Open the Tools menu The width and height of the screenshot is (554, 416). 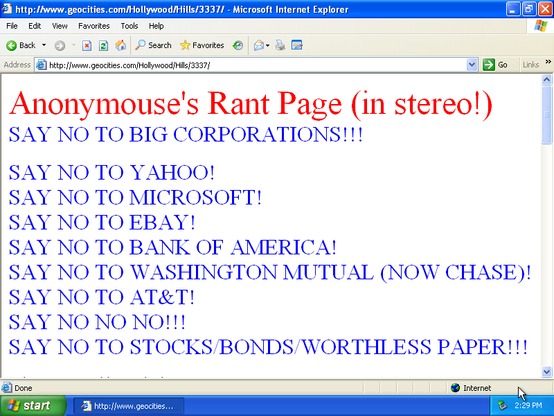pos(129,26)
